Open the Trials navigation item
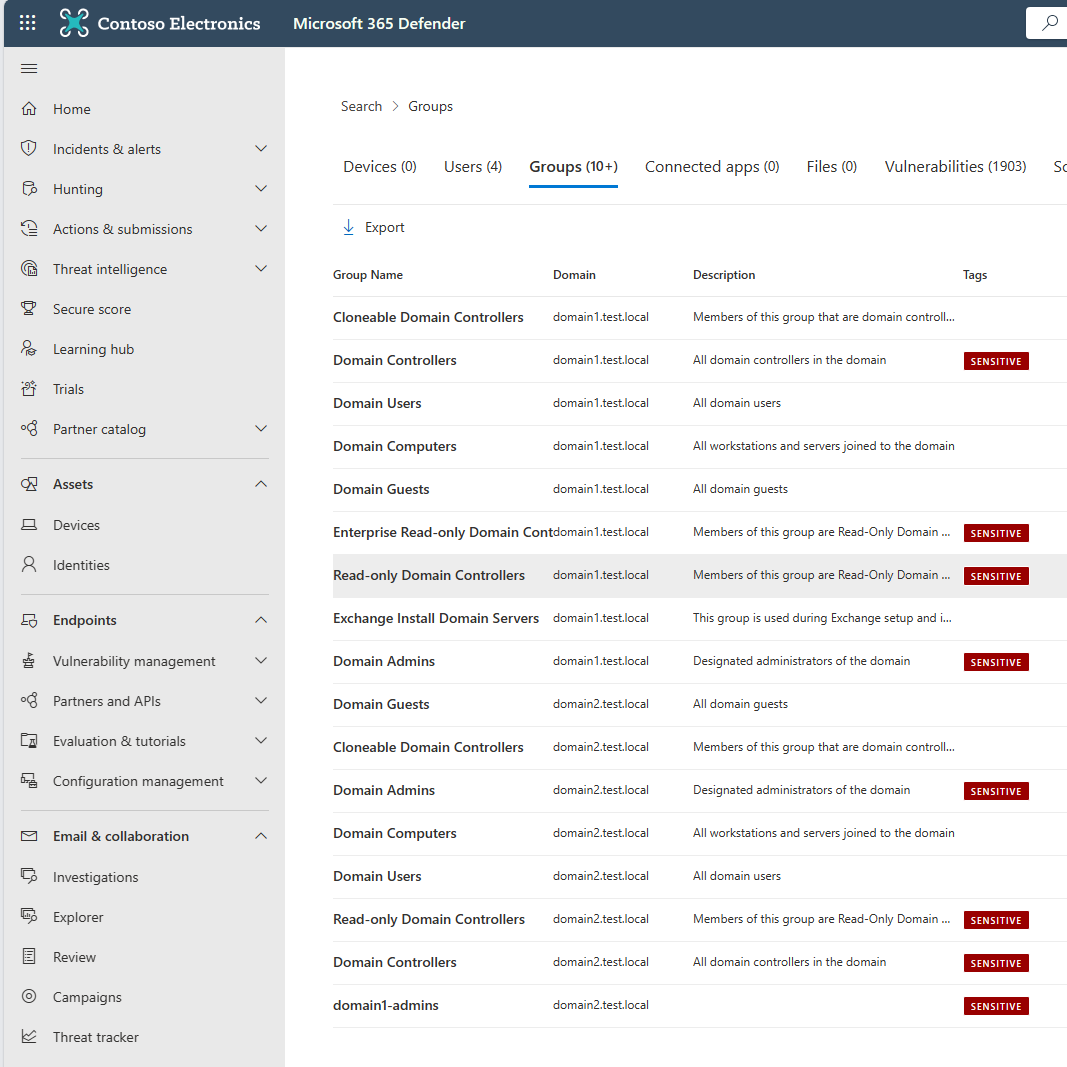The height and width of the screenshot is (1067, 1067). click(68, 389)
